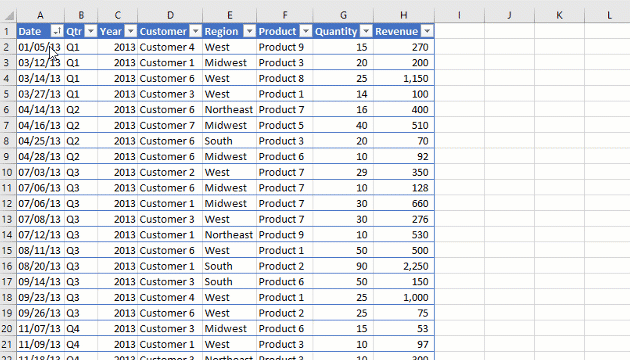
Task: Select revenue cell showing 1,000
Action: click(x=404, y=297)
